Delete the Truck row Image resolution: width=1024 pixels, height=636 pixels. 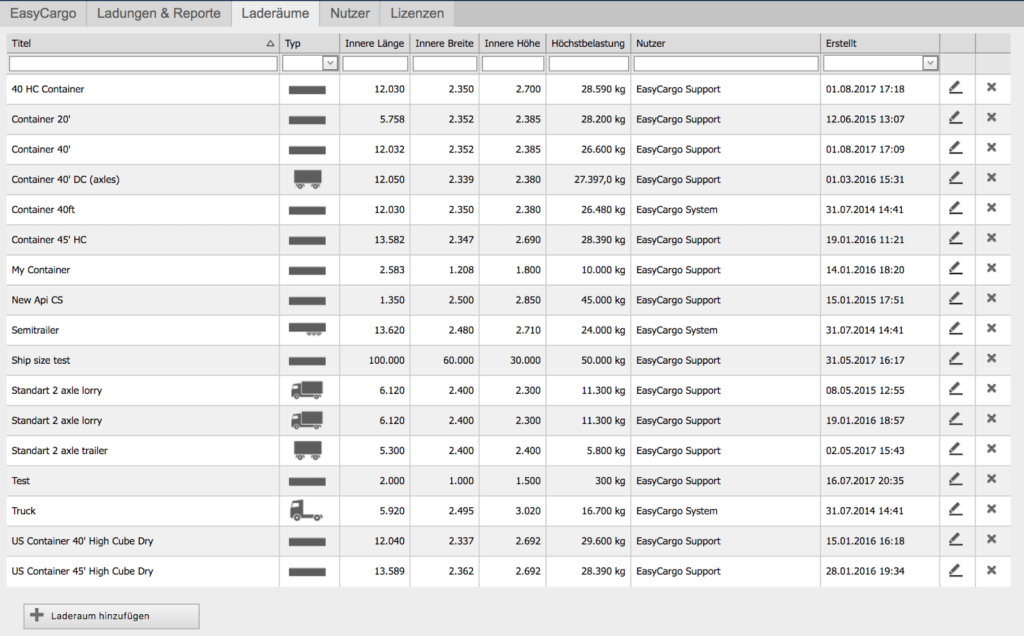pyautogui.click(x=991, y=509)
